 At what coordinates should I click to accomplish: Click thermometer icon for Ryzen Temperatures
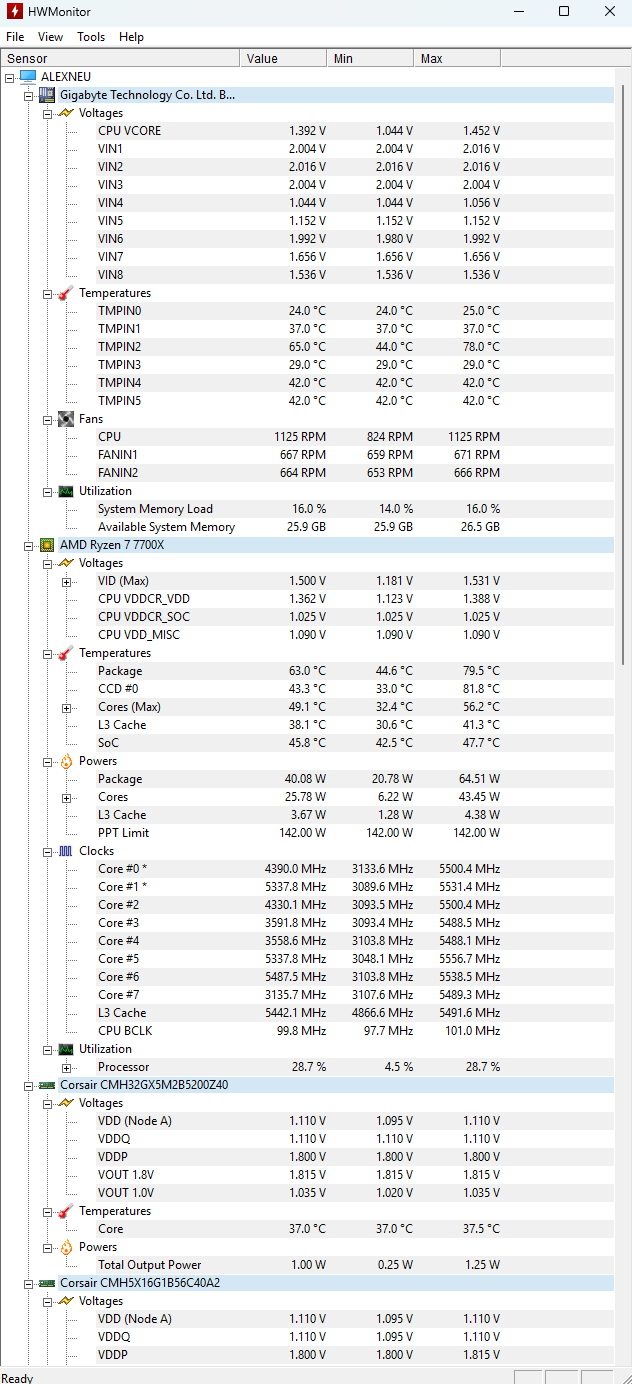[66, 653]
